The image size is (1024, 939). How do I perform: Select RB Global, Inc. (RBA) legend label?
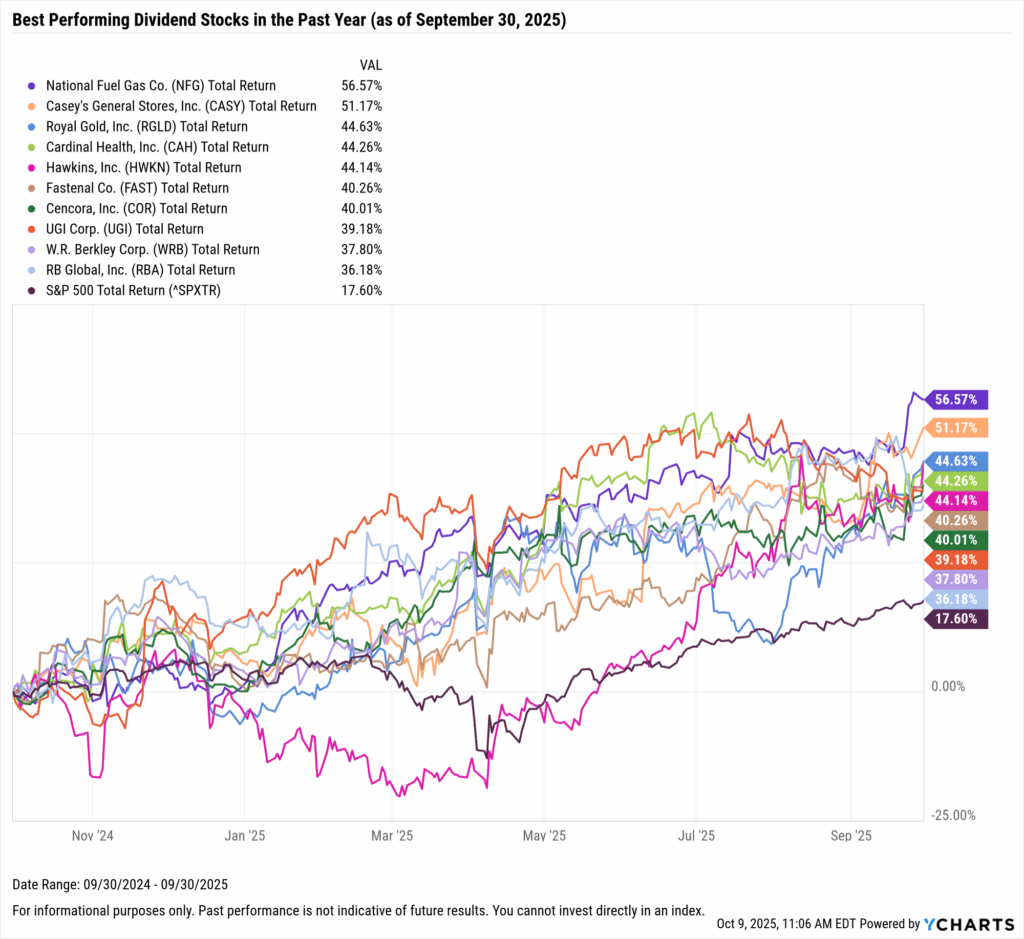point(140,270)
